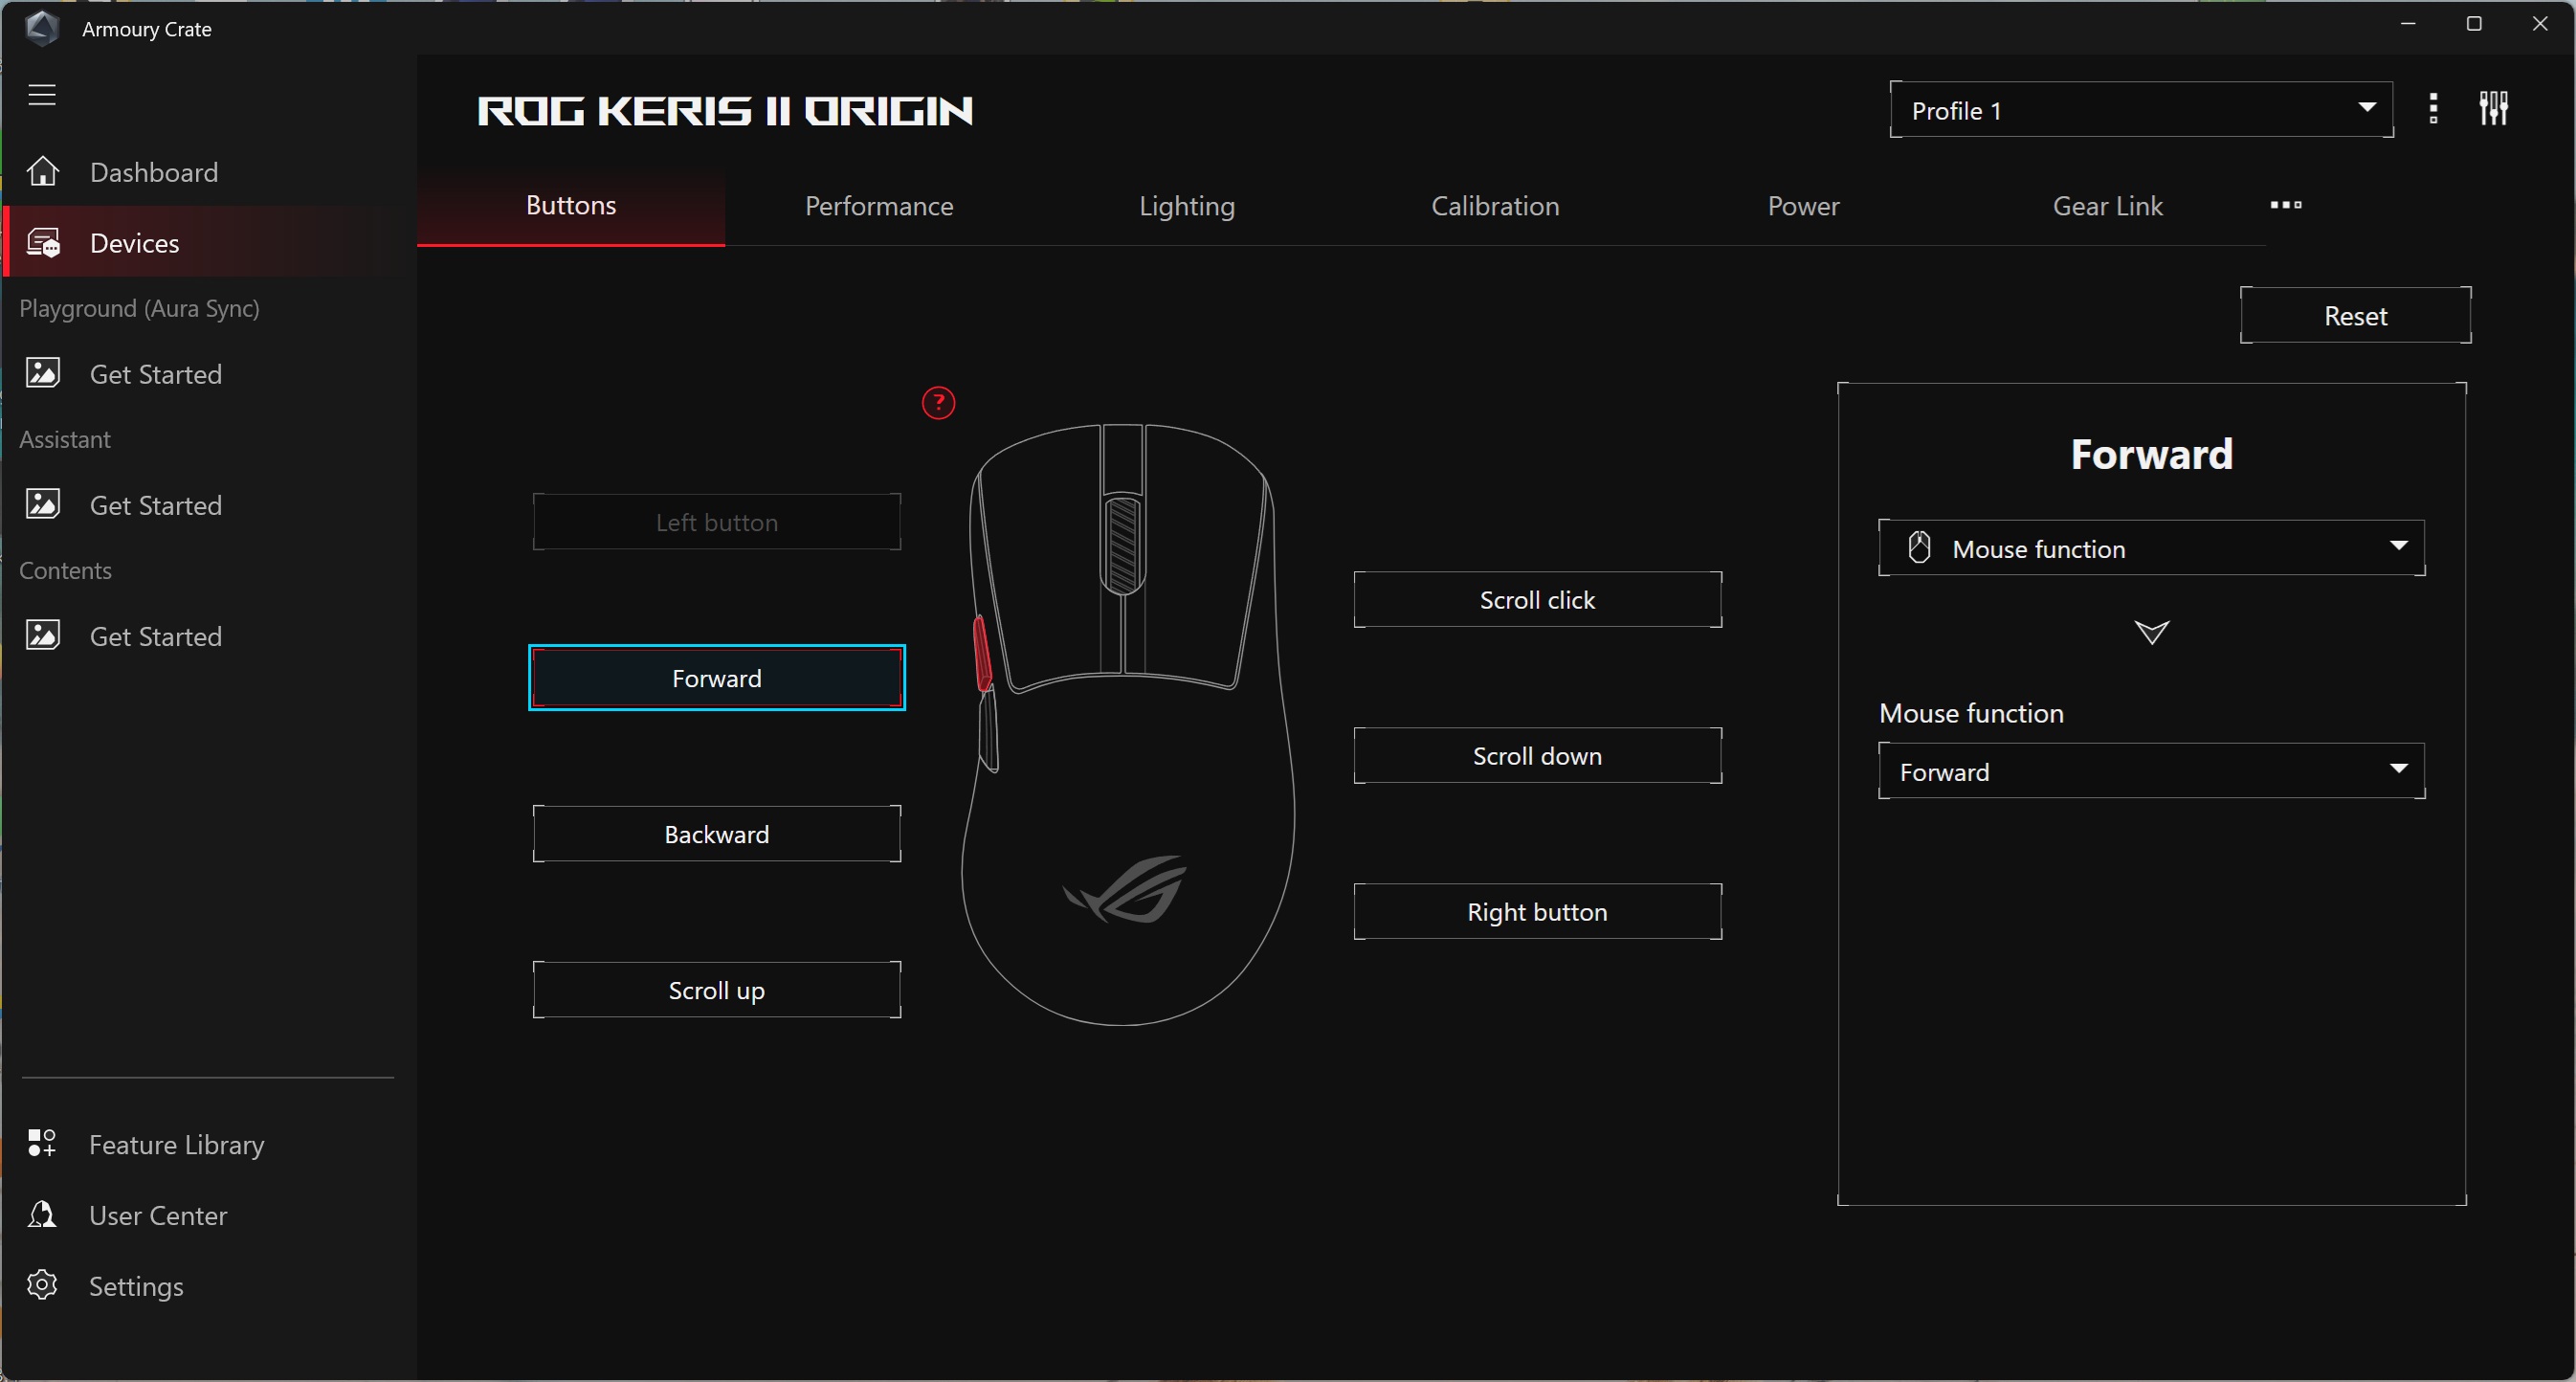The width and height of the screenshot is (2576, 1382).
Task: Open Dashboard in the sidebar
Action: [208, 172]
